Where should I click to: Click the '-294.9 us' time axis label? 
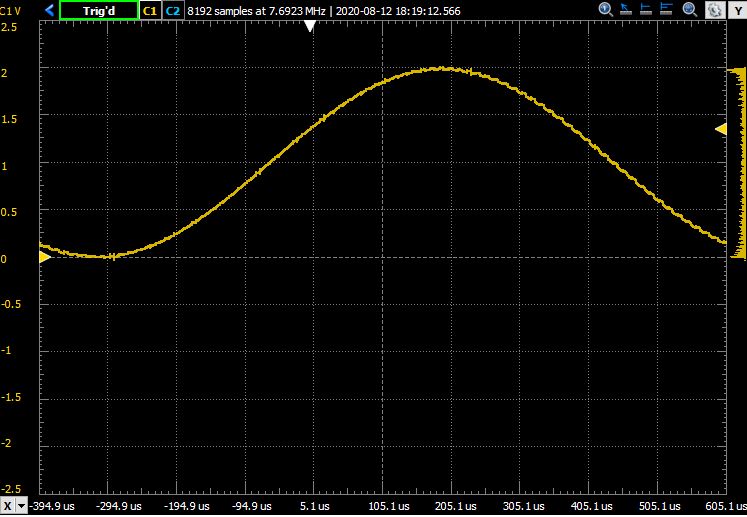click(119, 506)
